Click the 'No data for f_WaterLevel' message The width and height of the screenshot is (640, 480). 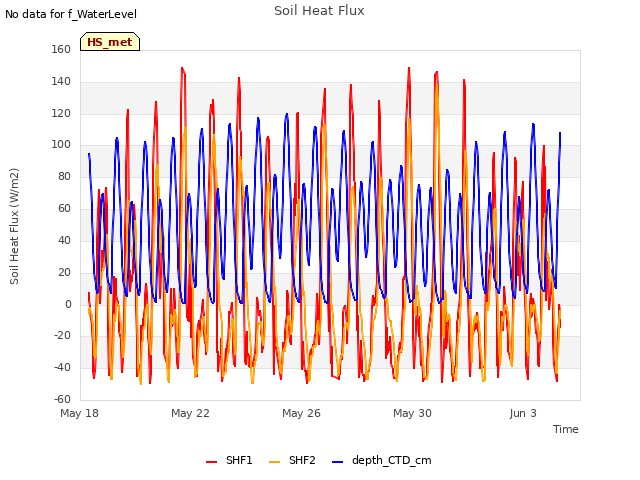click(x=71, y=14)
